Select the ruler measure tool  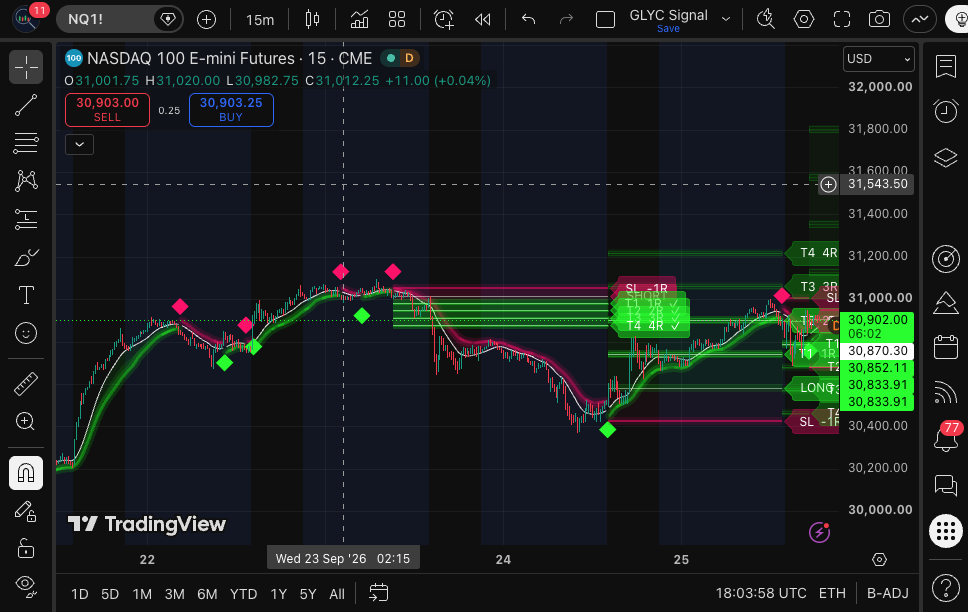tap(26, 384)
